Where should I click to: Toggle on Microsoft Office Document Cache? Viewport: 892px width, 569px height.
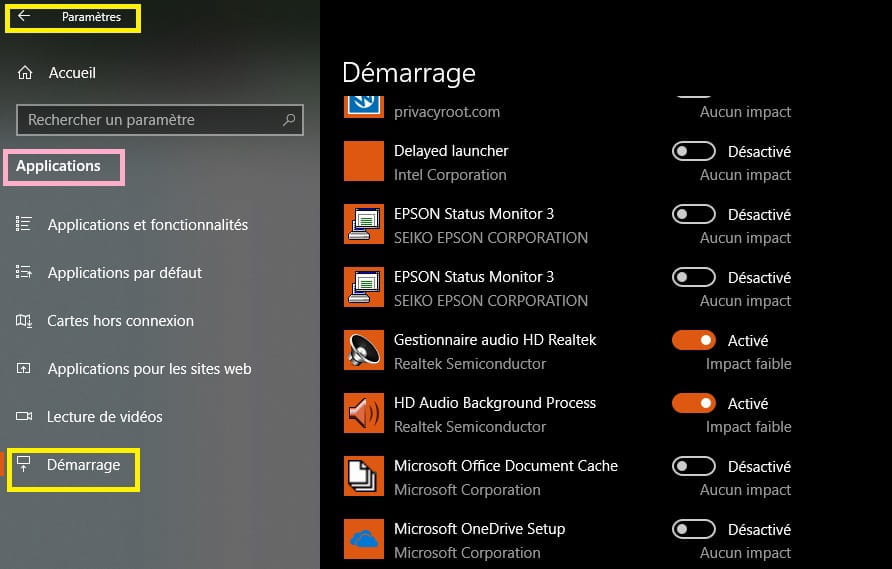coord(693,467)
